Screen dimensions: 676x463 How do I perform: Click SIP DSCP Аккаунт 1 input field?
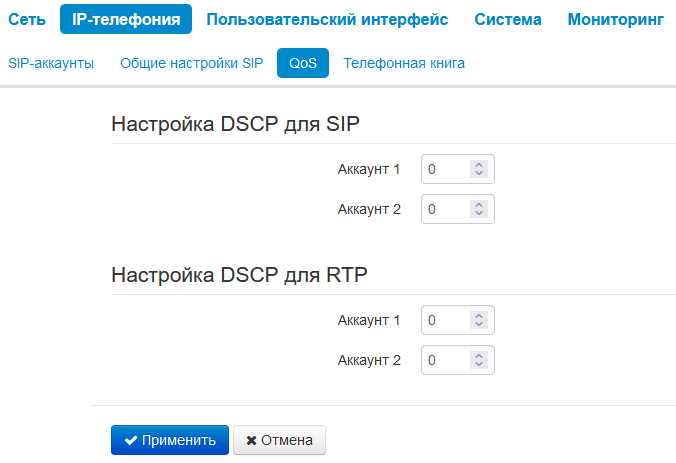click(x=446, y=170)
